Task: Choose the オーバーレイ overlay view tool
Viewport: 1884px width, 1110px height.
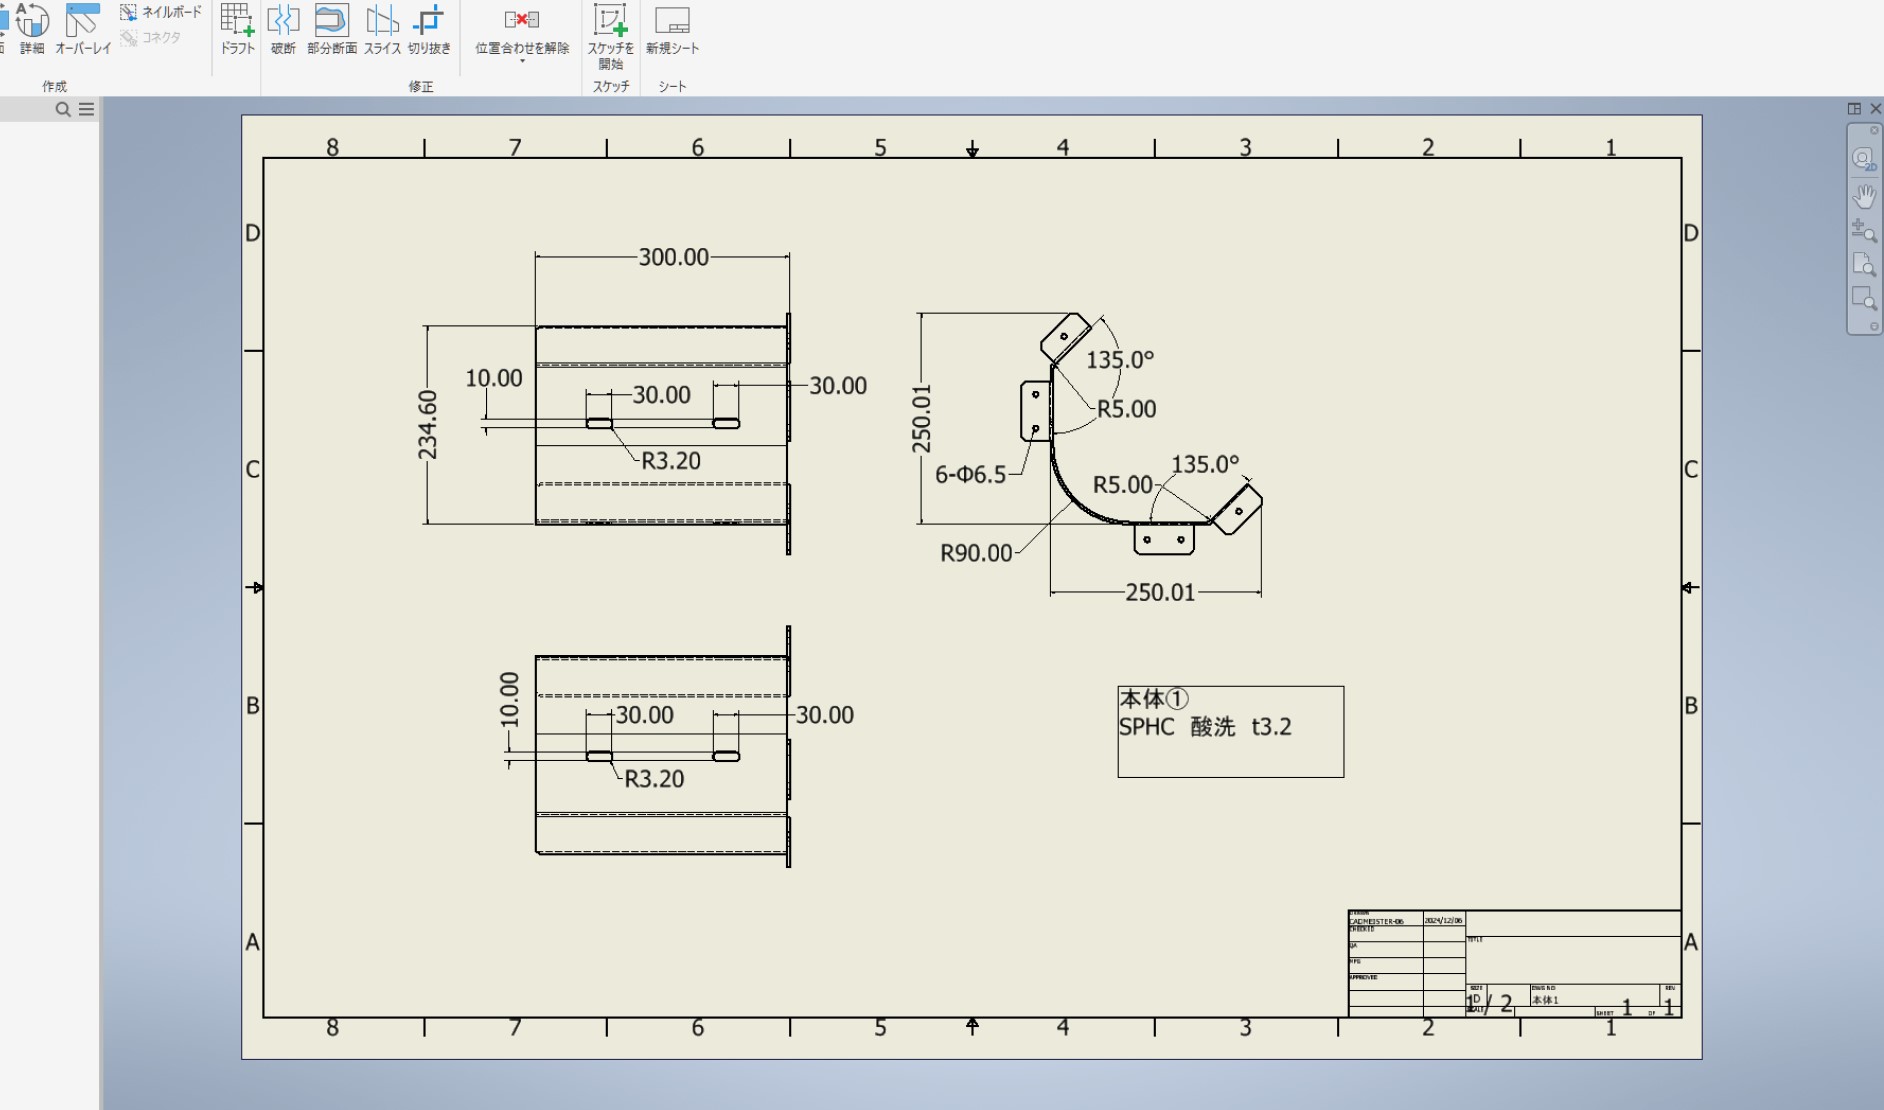Action: (82, 30)
